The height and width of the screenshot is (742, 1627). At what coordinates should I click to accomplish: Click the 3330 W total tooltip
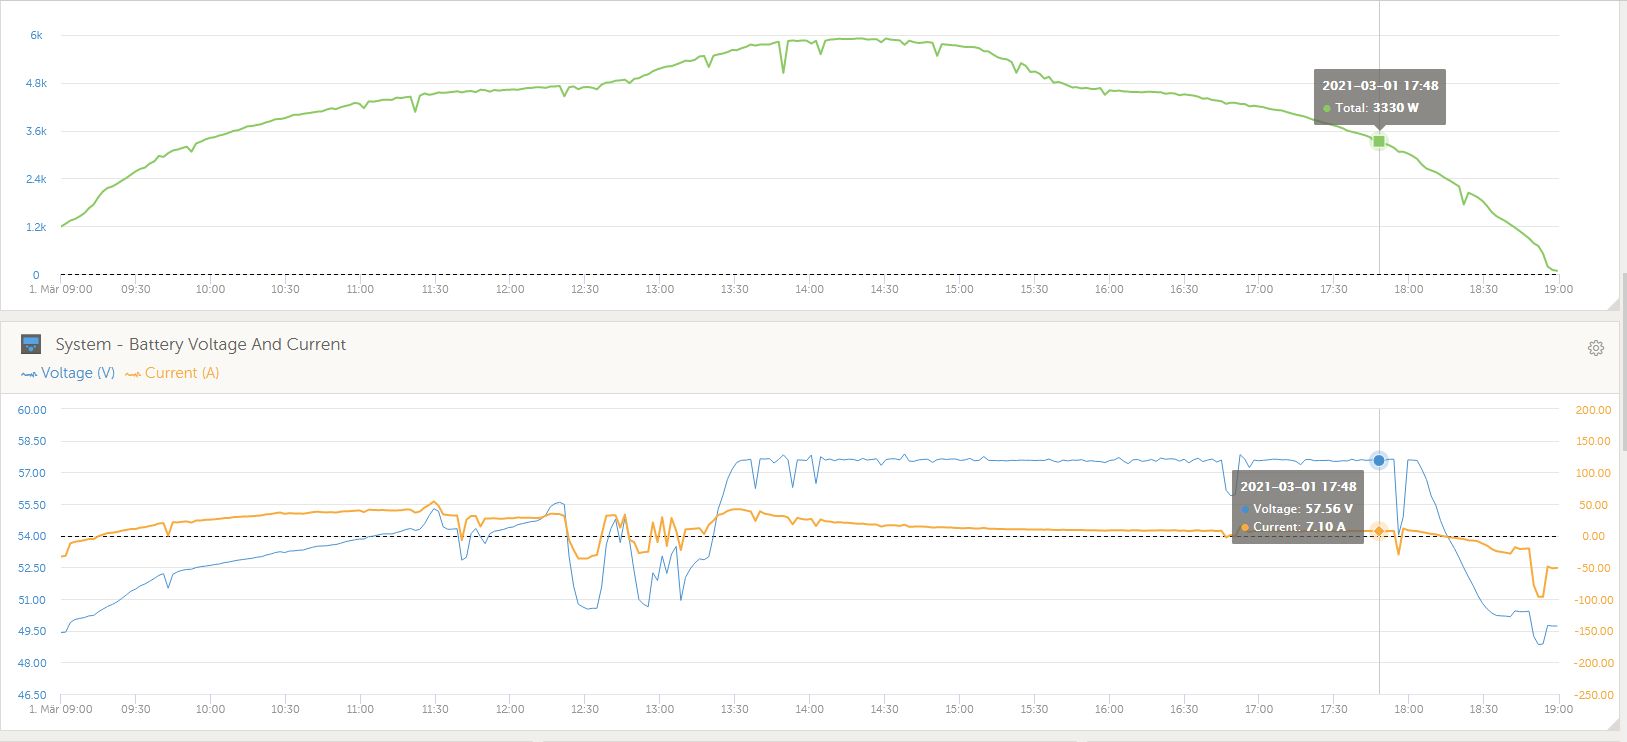[1379, 97]
